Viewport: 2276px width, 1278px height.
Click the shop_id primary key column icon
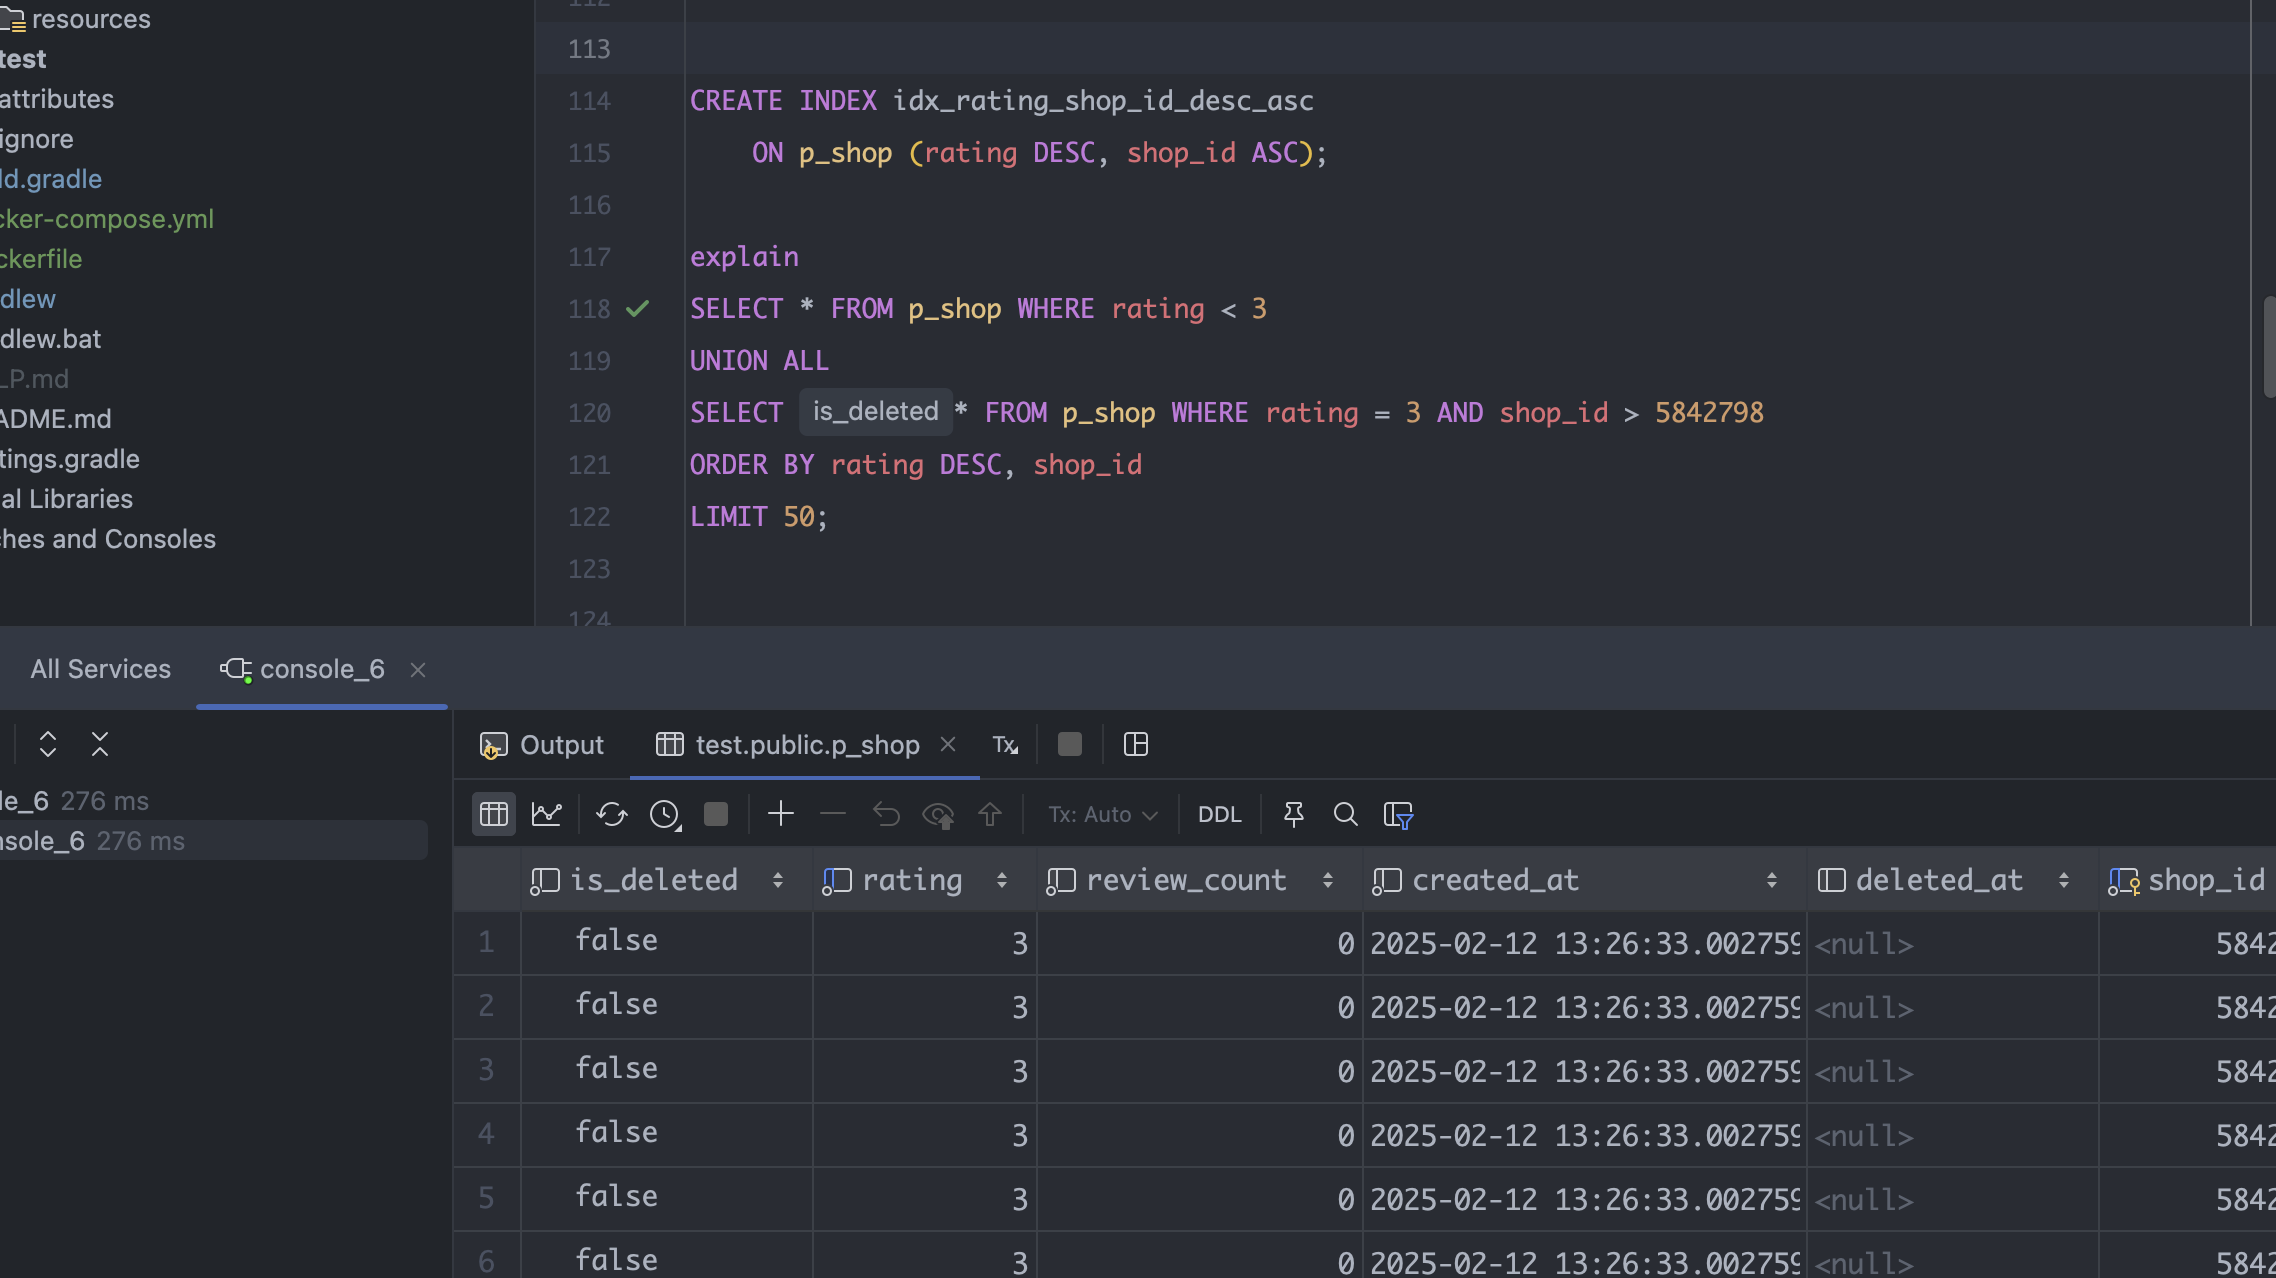2124,880
